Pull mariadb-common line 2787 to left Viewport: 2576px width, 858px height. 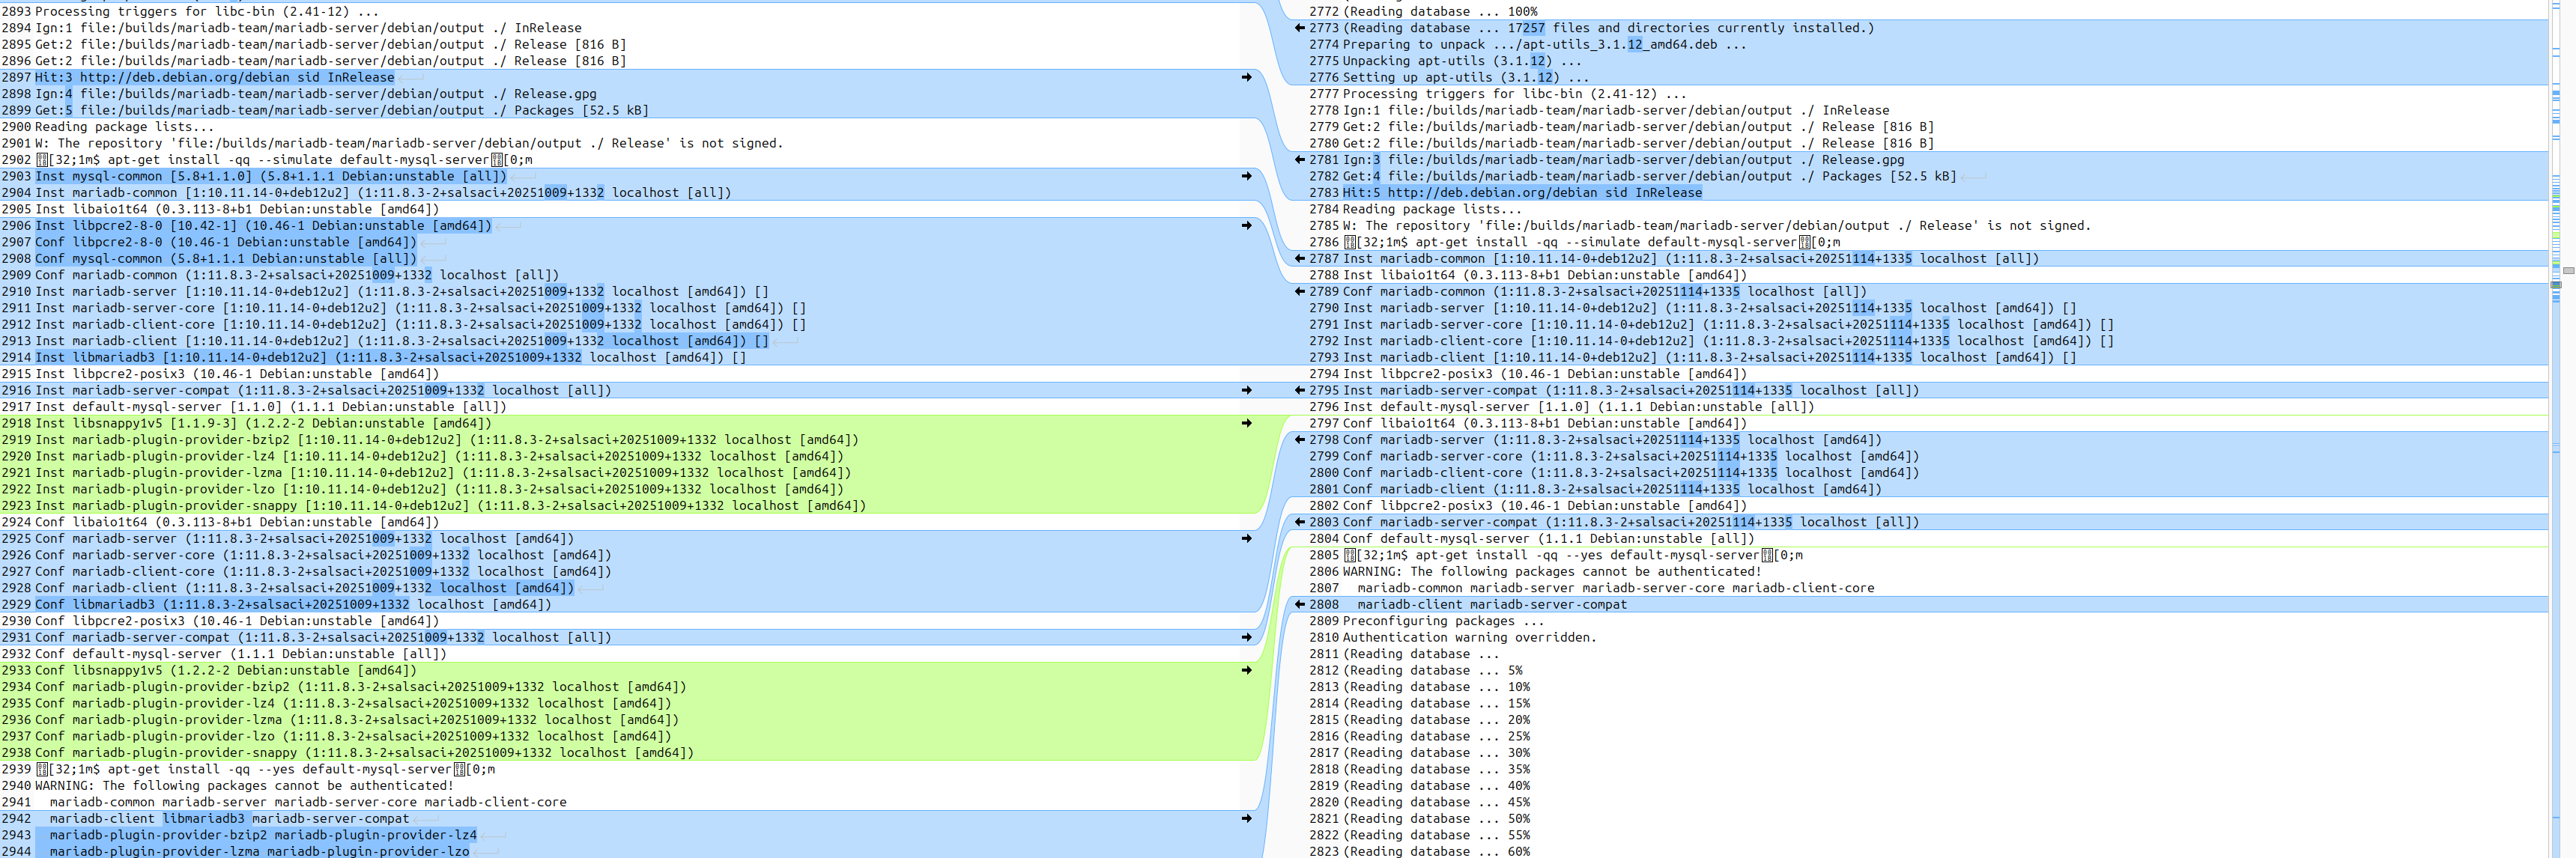1299,258
